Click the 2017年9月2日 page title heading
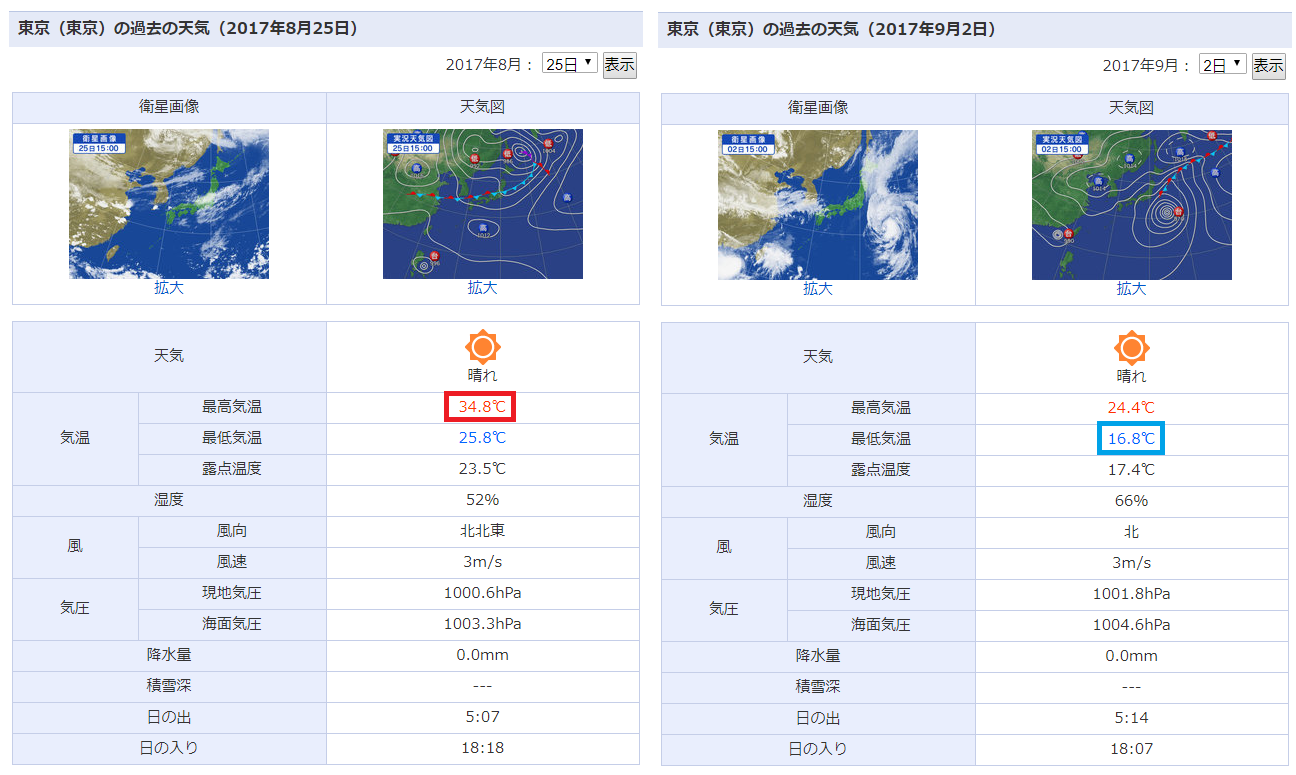 tap(832, 29)
